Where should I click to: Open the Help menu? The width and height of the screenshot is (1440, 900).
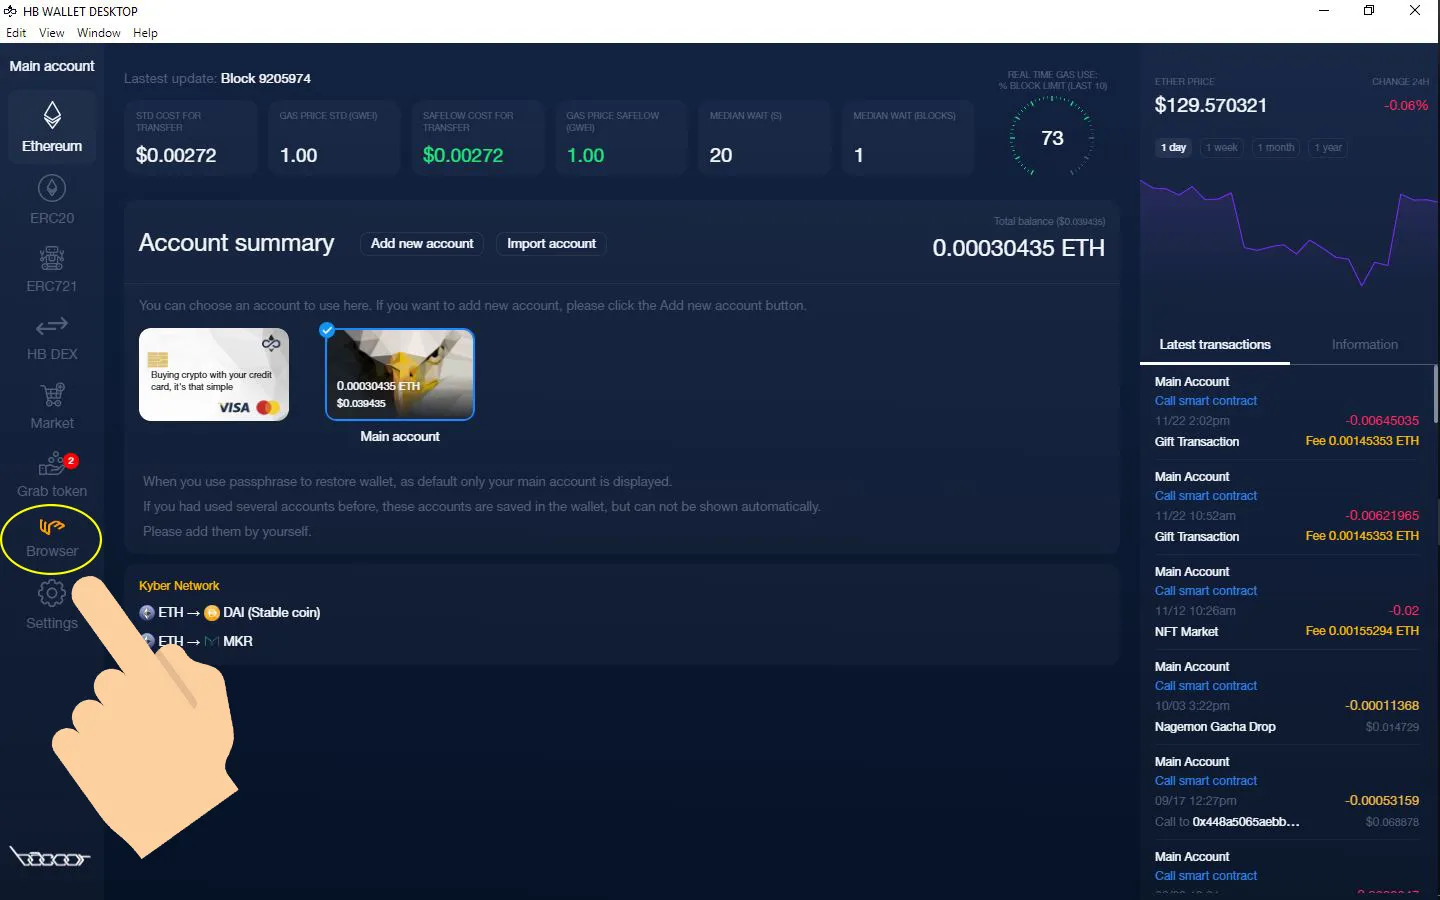(145, 32)
